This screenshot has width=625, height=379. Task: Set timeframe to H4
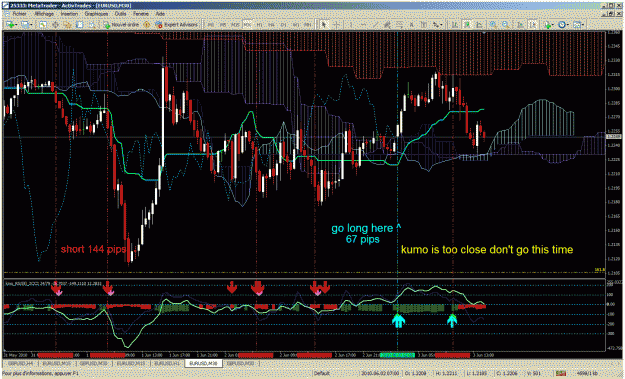tap(271, 25)
